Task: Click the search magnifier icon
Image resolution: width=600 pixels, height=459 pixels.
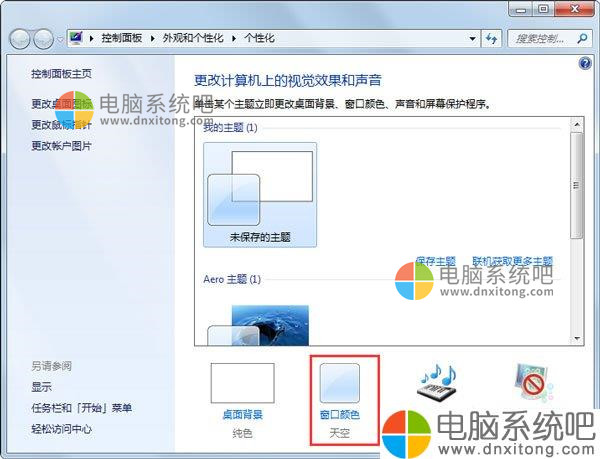Action: pos(582,38)
